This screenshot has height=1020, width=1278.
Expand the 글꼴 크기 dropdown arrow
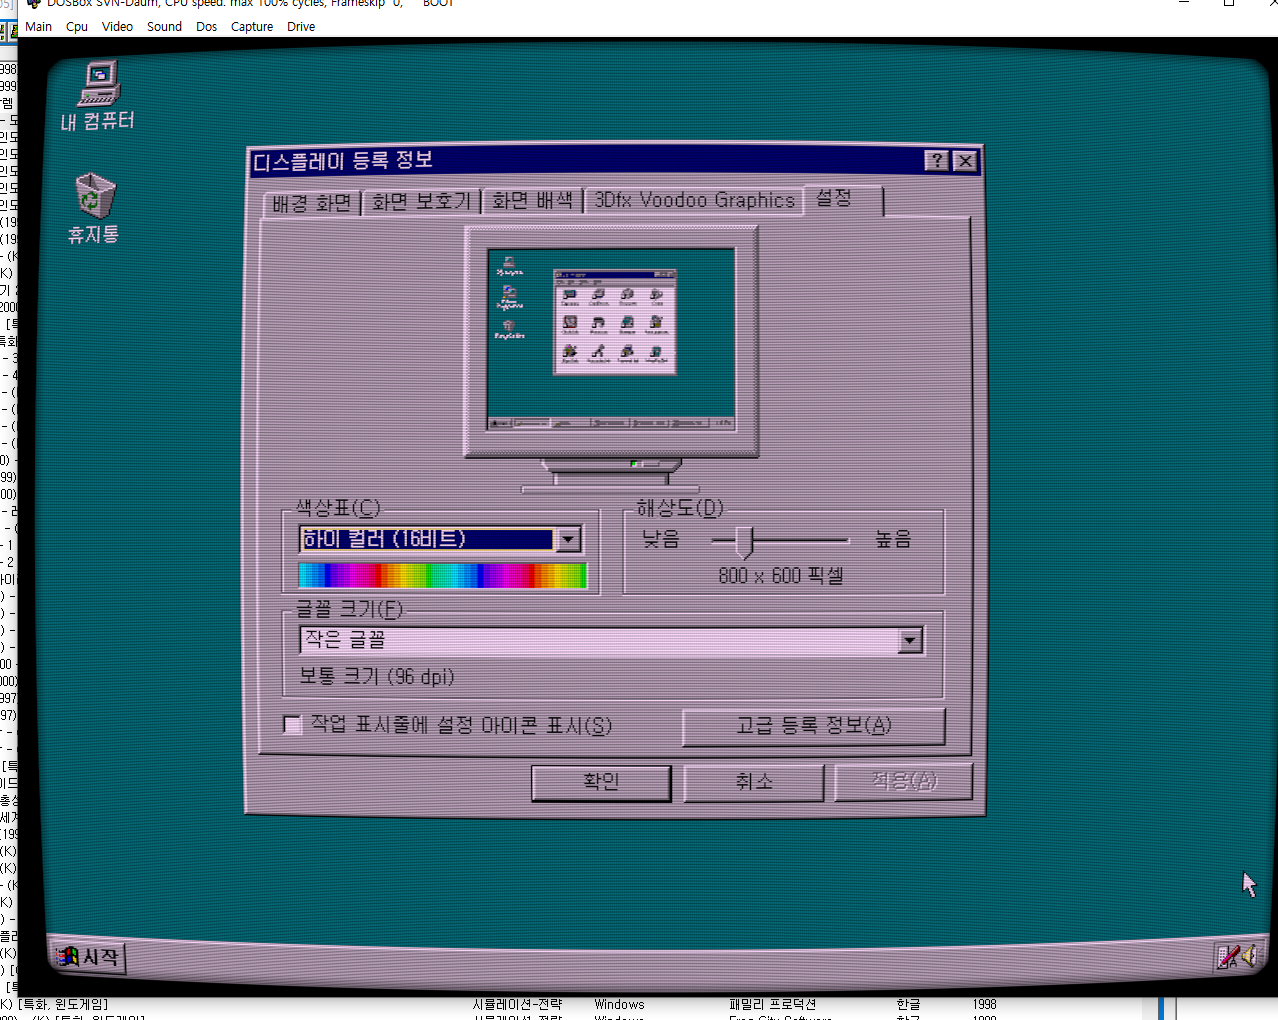click(x=910, y=640)
